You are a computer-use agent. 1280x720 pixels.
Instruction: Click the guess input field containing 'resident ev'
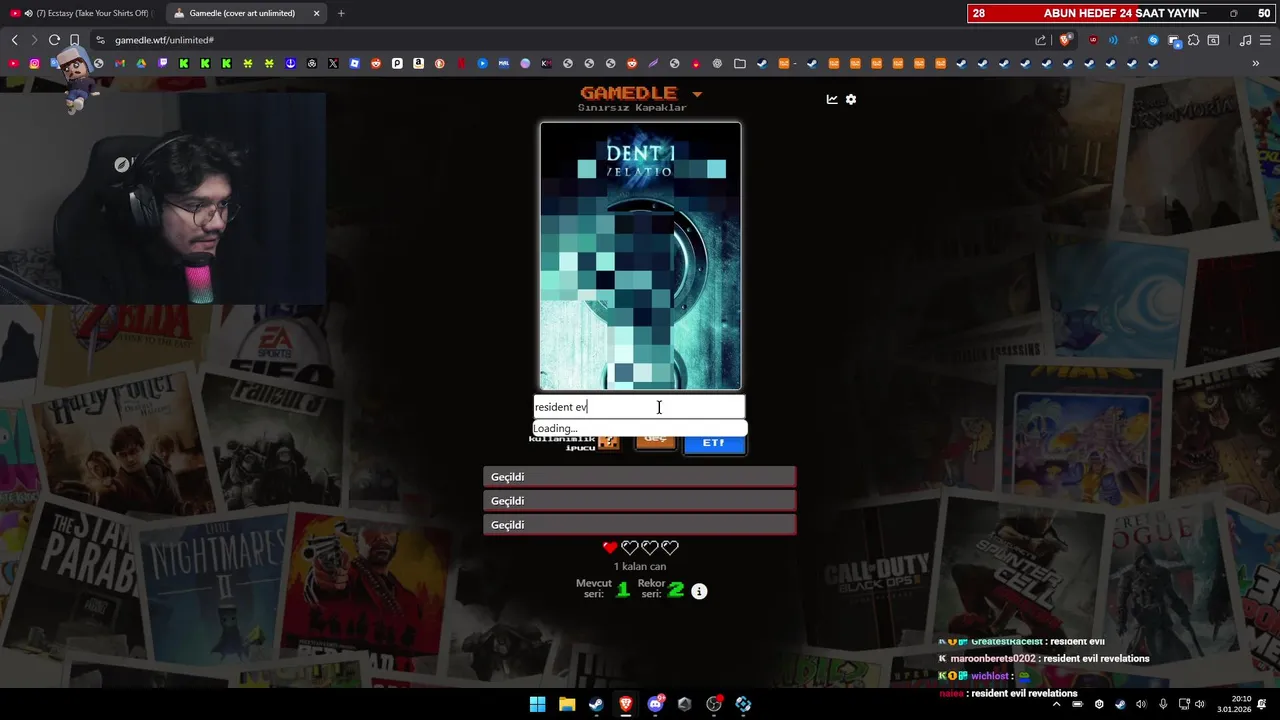[639, 407]
